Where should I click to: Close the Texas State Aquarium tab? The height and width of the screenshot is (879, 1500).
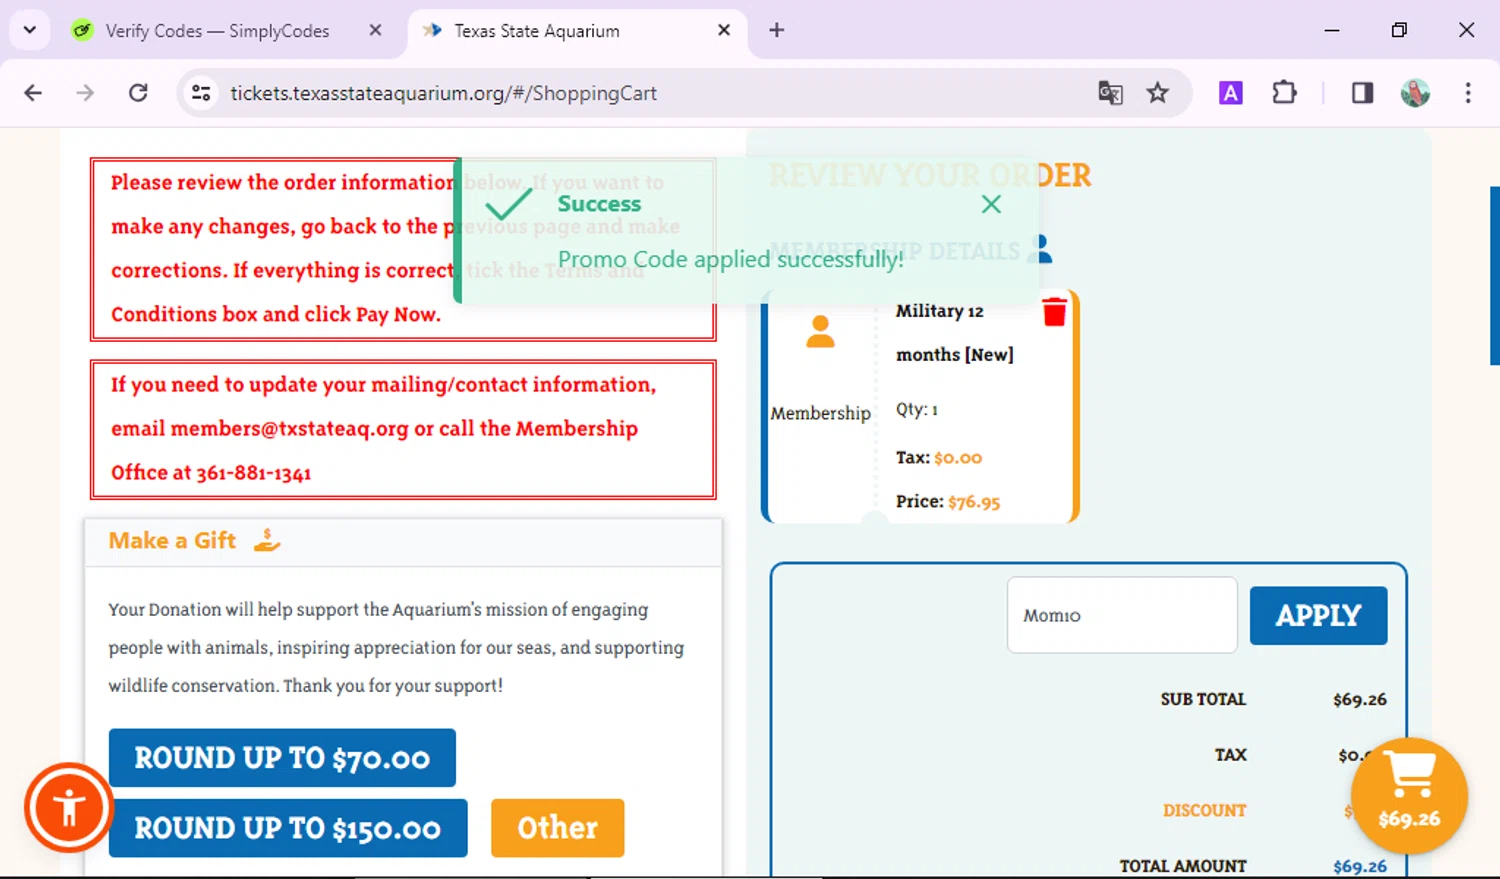click(724, 30)
